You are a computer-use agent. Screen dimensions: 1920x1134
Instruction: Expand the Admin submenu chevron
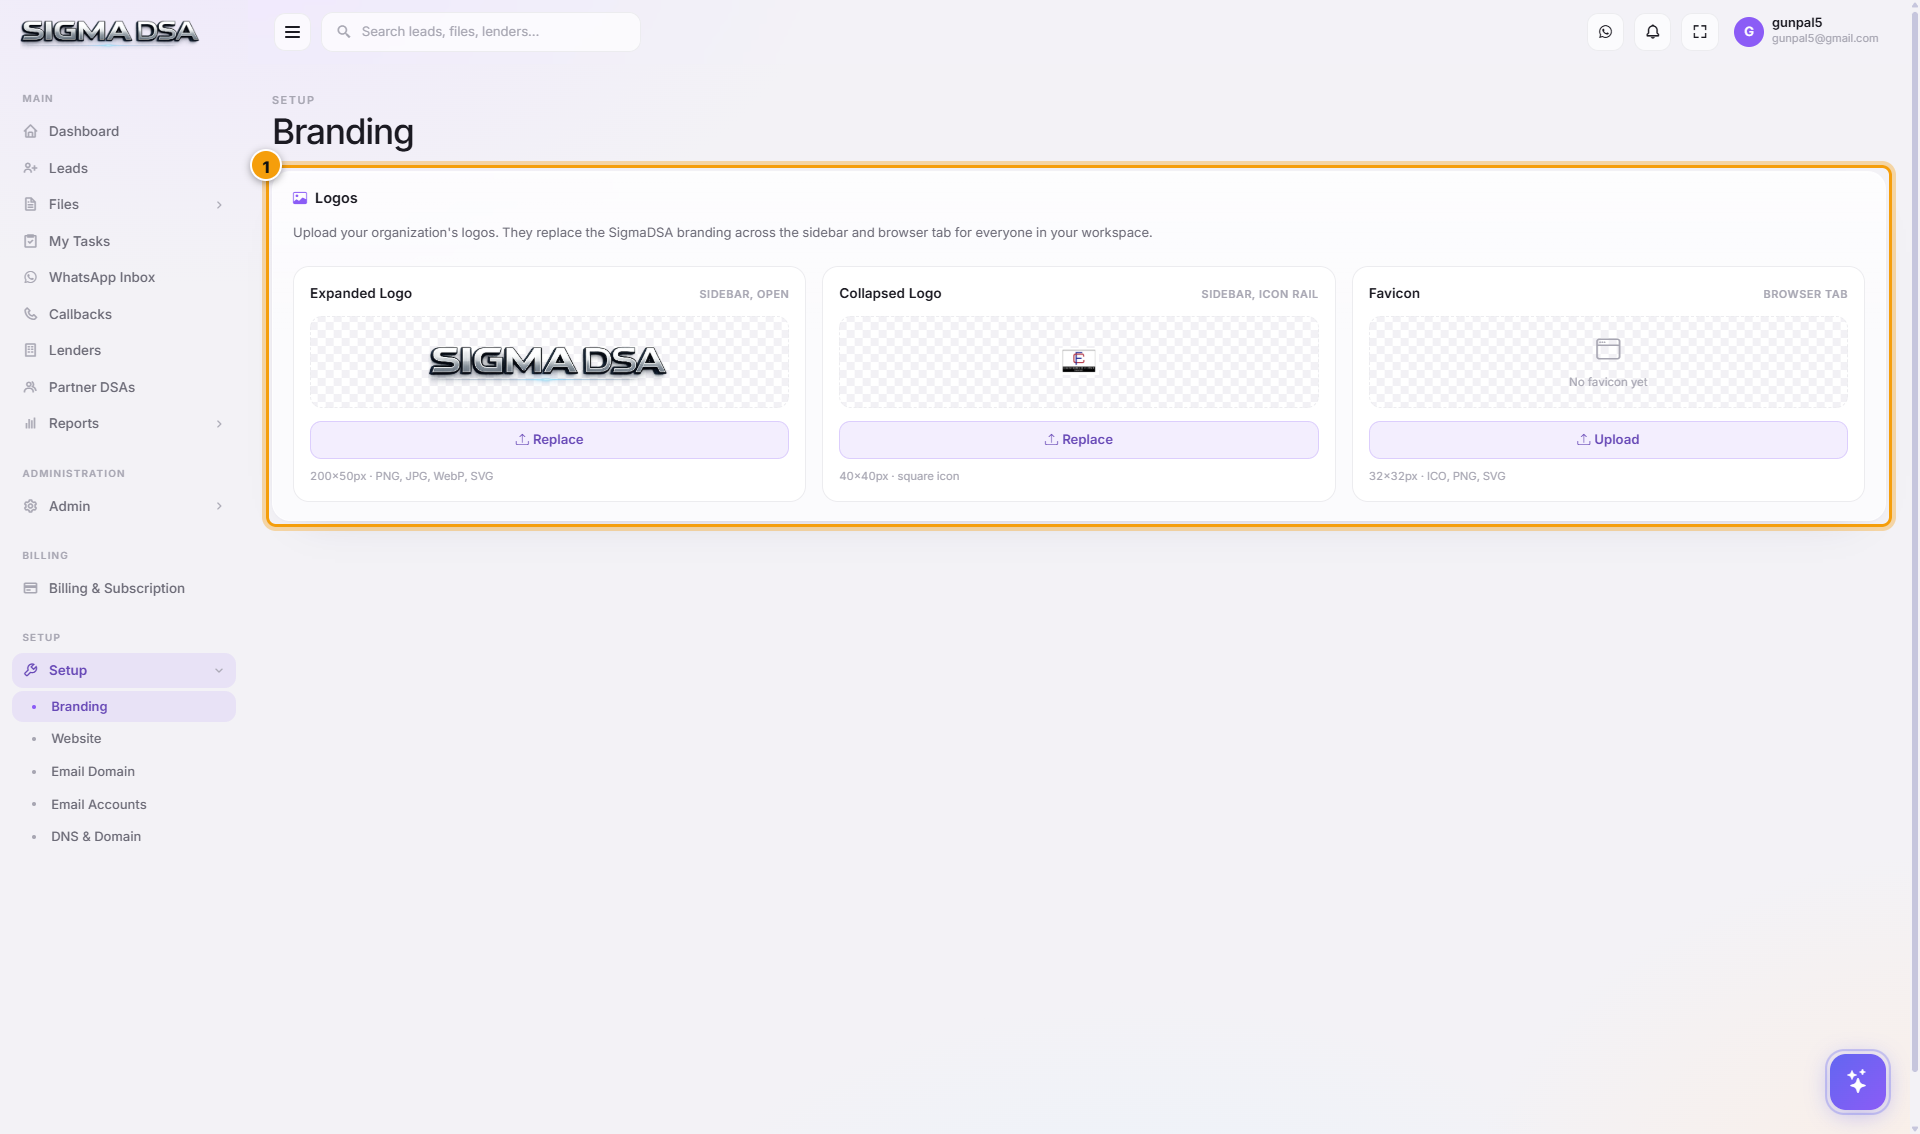pos(219,506)
